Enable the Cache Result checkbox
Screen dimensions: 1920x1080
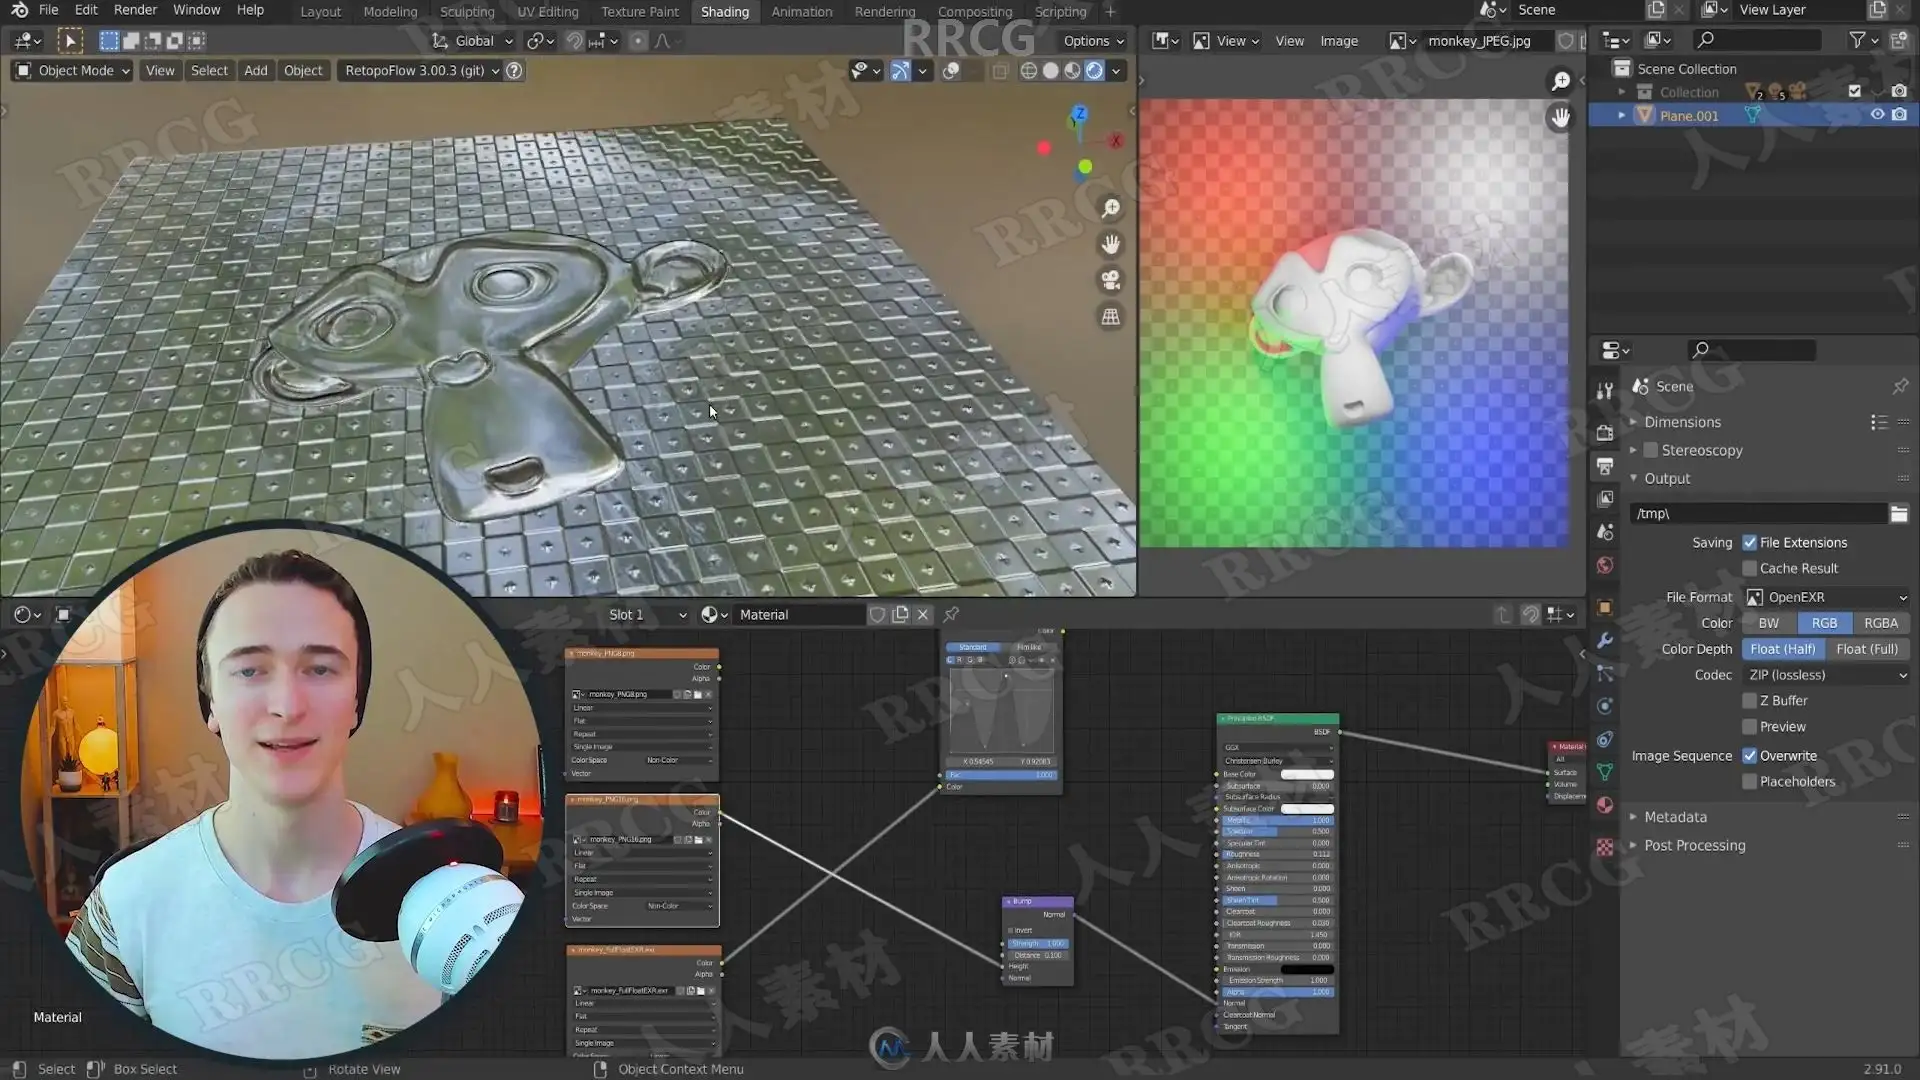coord(1750,568)
